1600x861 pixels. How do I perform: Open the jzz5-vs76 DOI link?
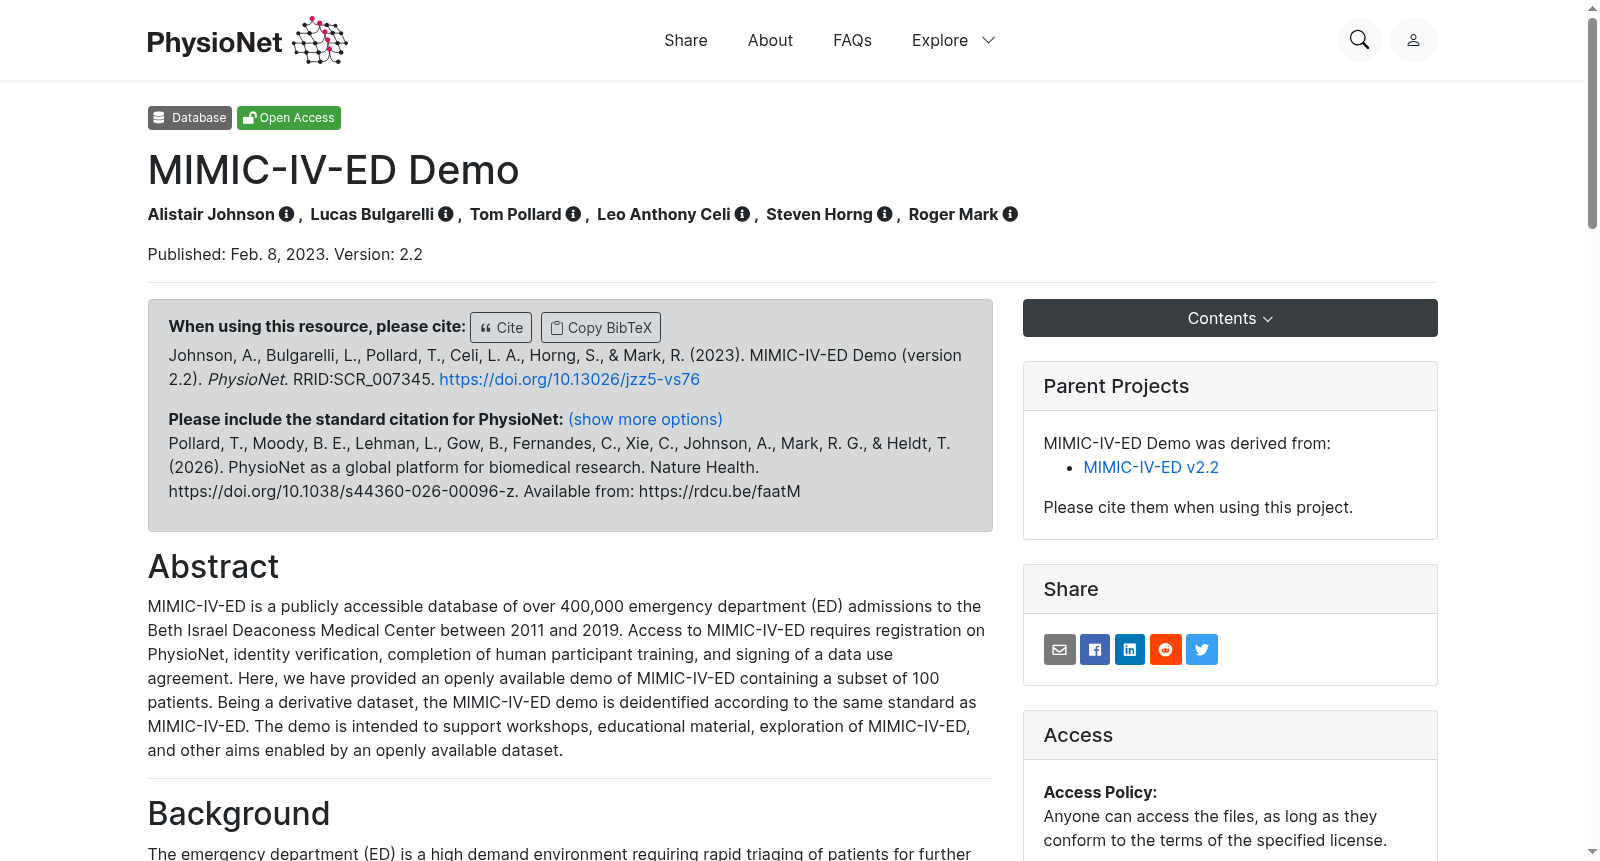[569, 379]
